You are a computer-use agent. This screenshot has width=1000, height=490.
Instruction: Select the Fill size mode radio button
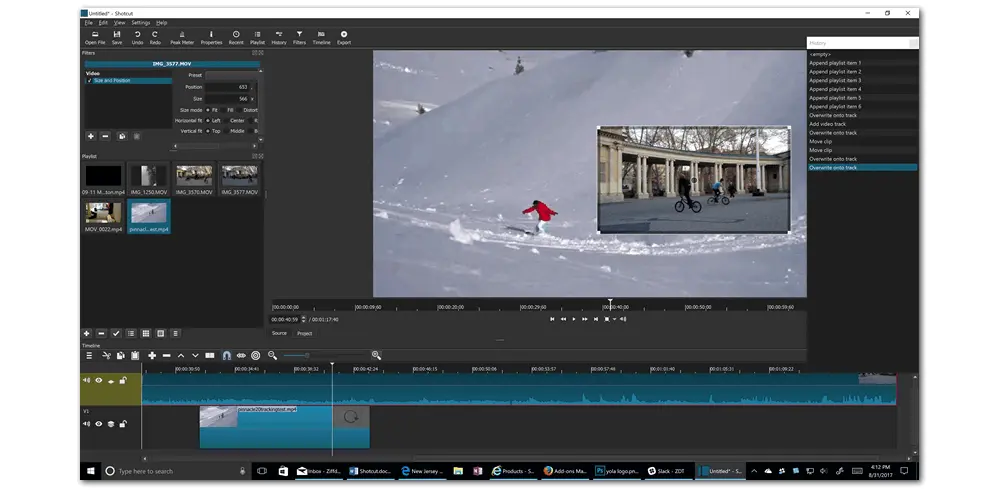tap(224, 109)
